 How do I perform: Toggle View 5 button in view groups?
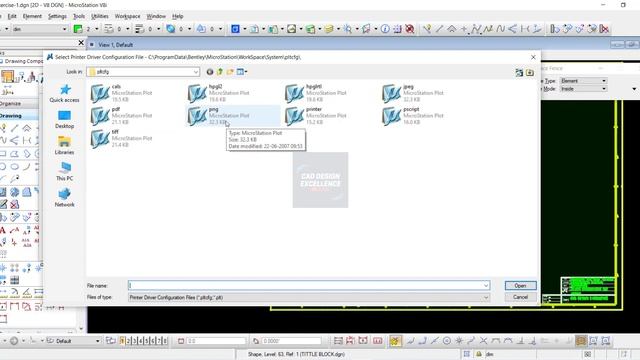tap(147, 341)
